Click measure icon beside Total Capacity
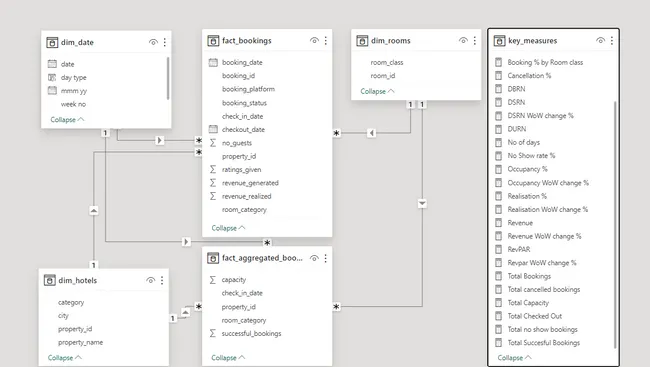 coord(499,303)
